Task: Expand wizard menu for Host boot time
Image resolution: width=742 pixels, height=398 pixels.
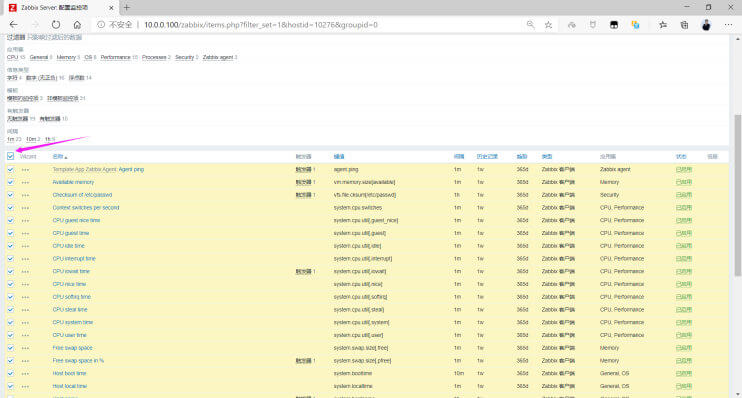Action: point(25,374)
